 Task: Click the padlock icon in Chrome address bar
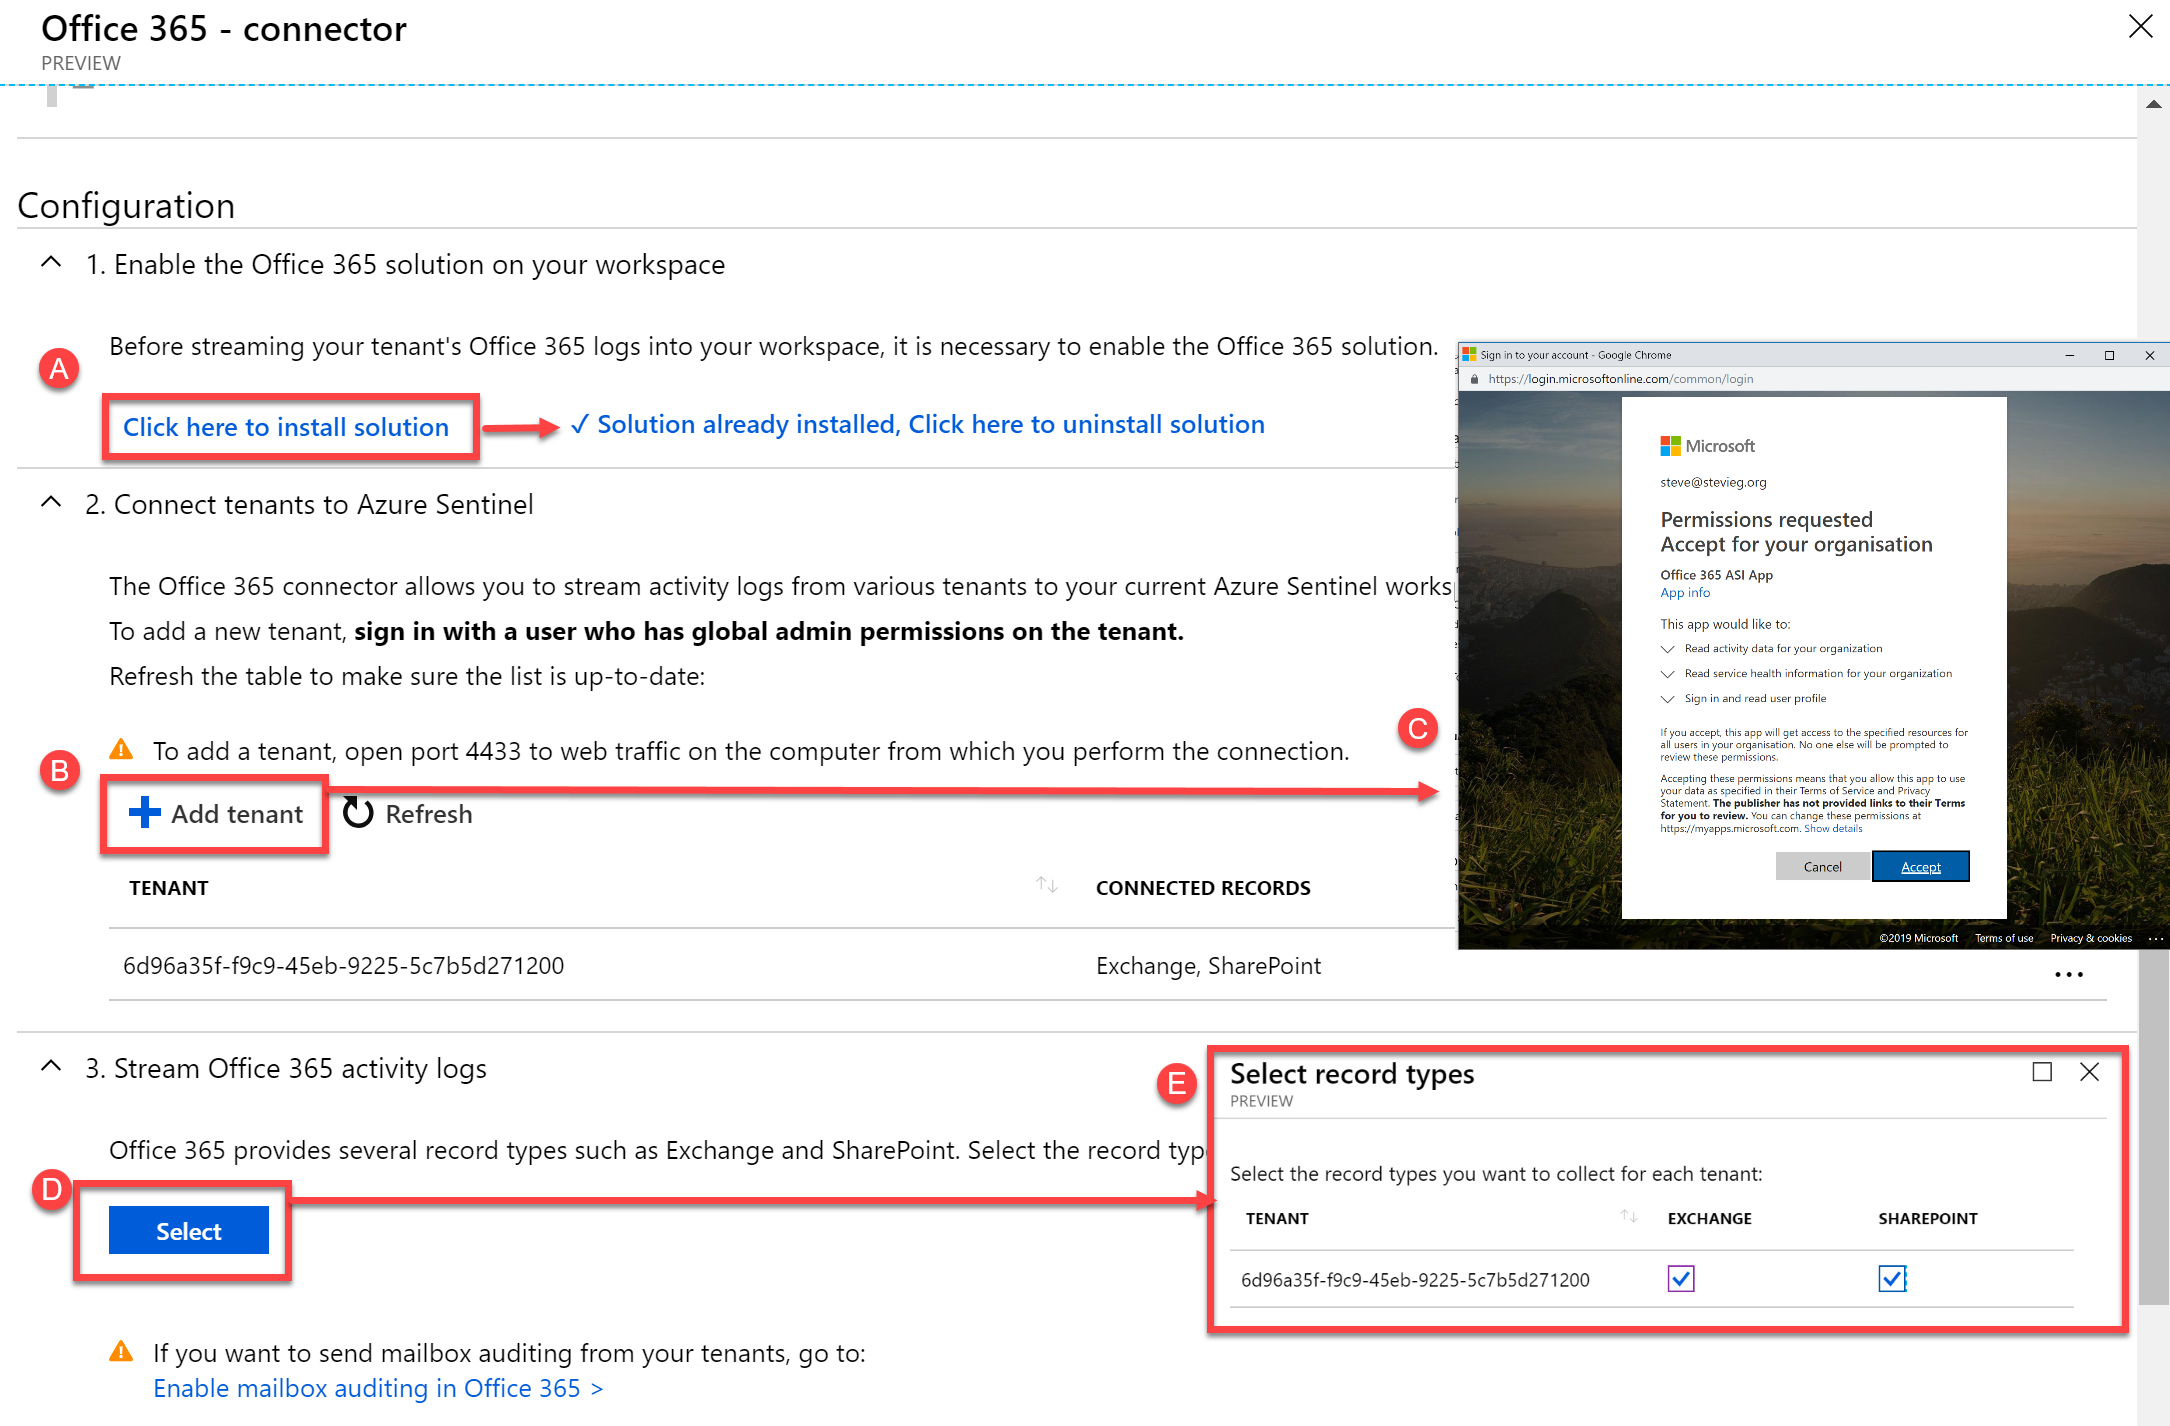pos(1473,379)
